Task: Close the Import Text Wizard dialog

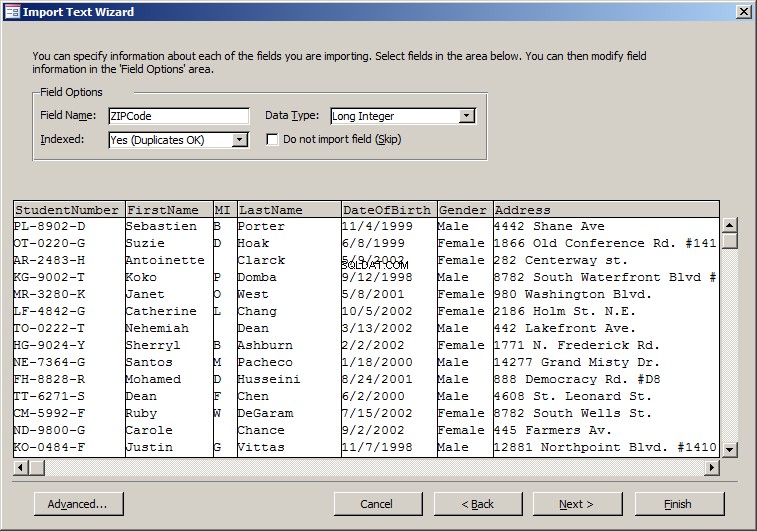Action: pyautogui.click(x=743, y=12)
